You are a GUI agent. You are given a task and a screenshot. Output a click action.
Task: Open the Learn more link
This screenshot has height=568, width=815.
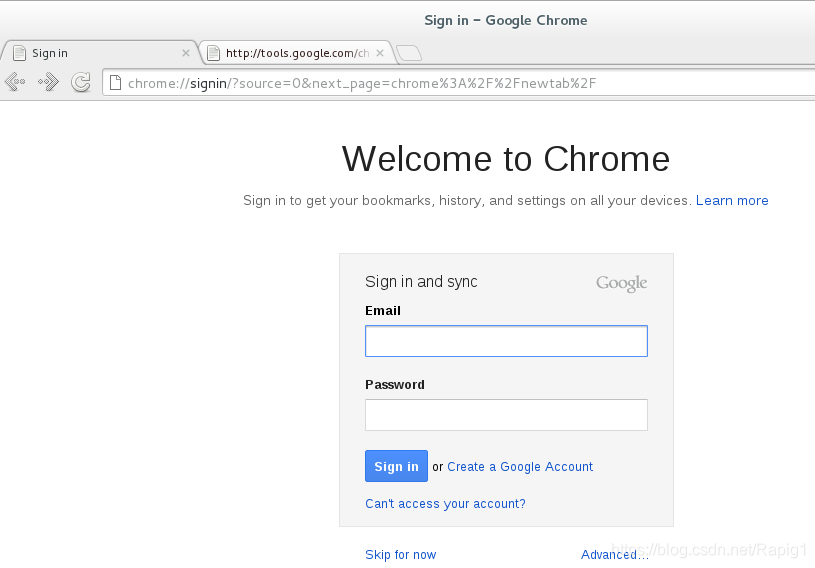(x=732, y=201)
